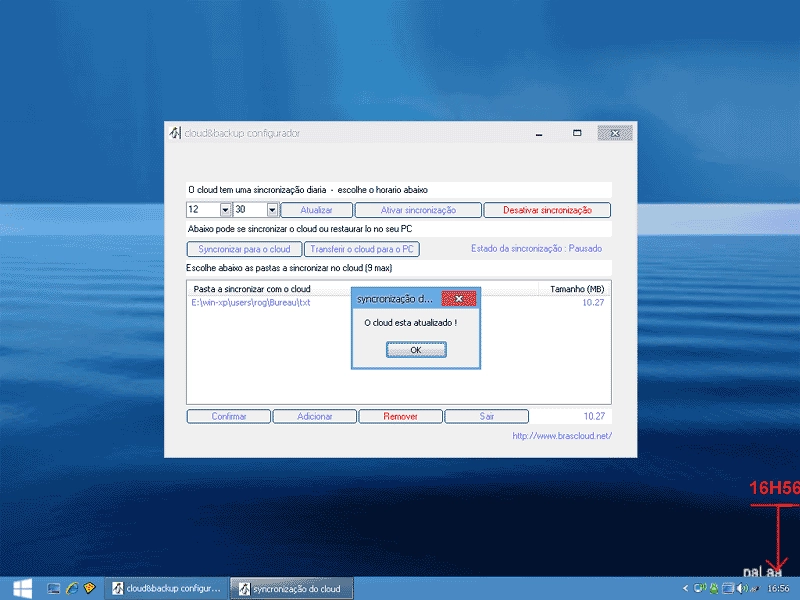Click the Atualizar button
This screenshot has height=600, width=800.
(316, 210)
